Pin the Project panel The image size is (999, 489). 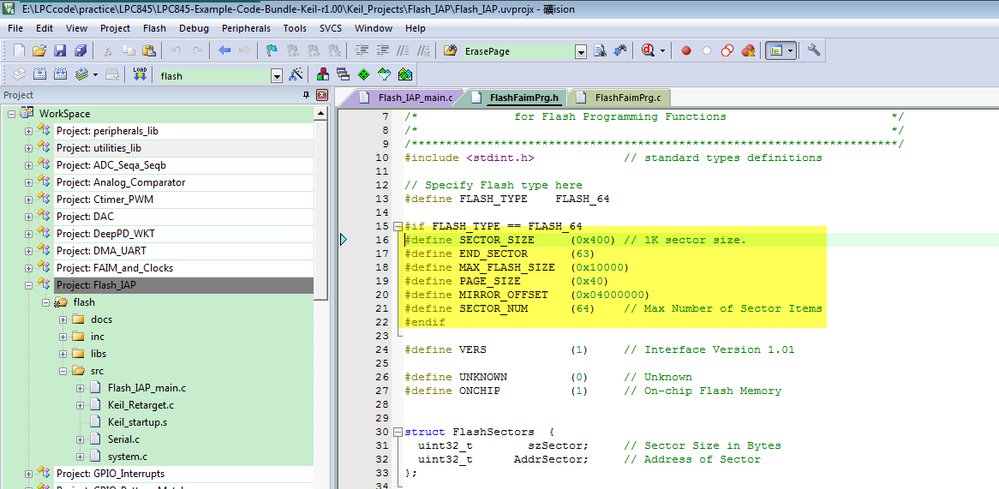coord(306,95)
